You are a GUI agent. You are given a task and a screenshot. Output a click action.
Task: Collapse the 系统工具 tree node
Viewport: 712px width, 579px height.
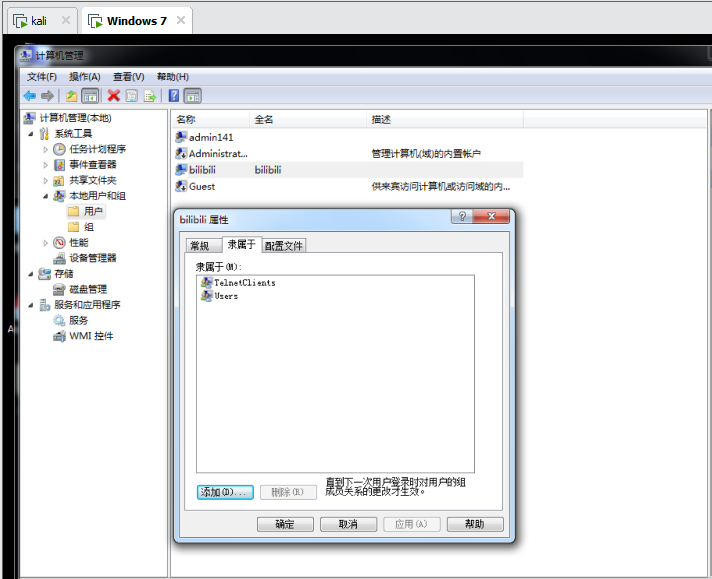pyautogui.click(x=31, y=134)
